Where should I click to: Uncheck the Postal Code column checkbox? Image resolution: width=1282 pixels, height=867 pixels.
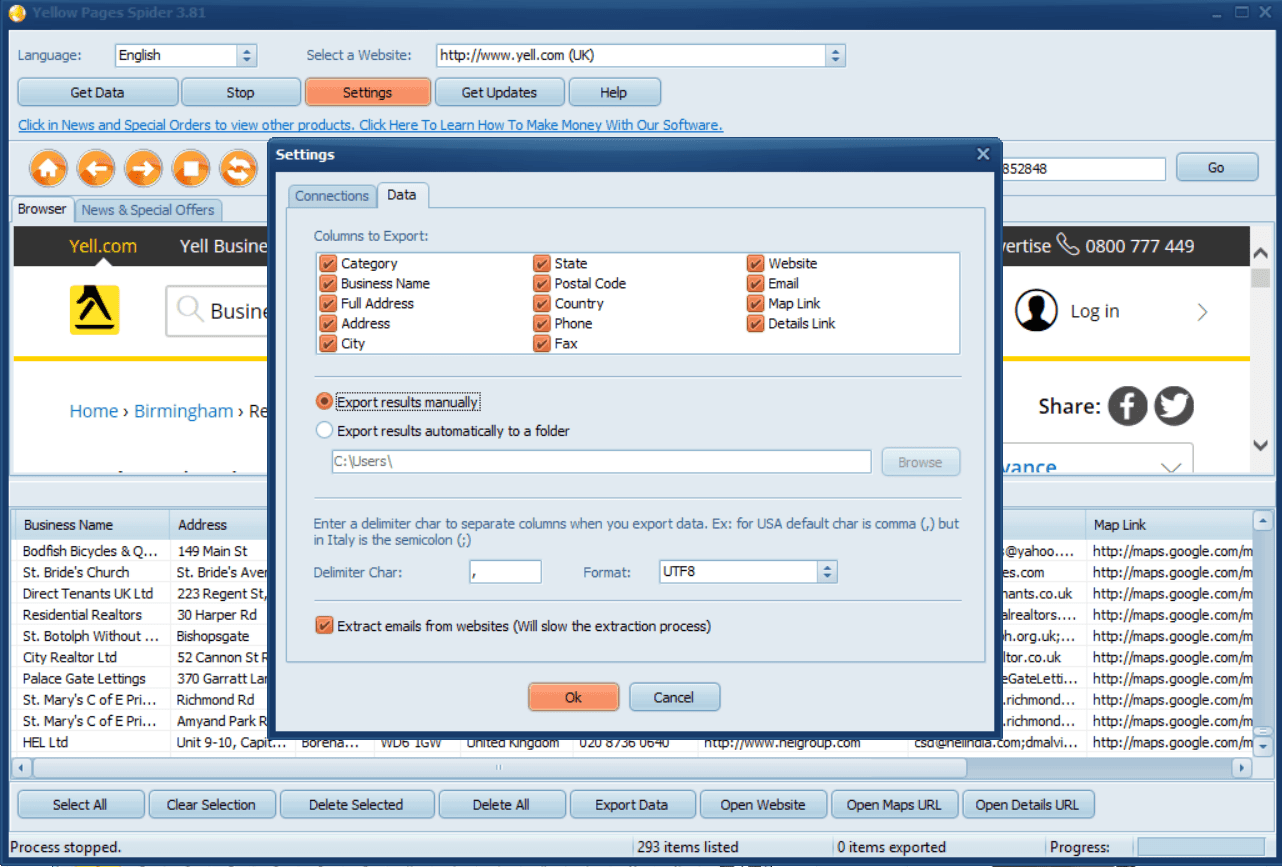(541, 284)
